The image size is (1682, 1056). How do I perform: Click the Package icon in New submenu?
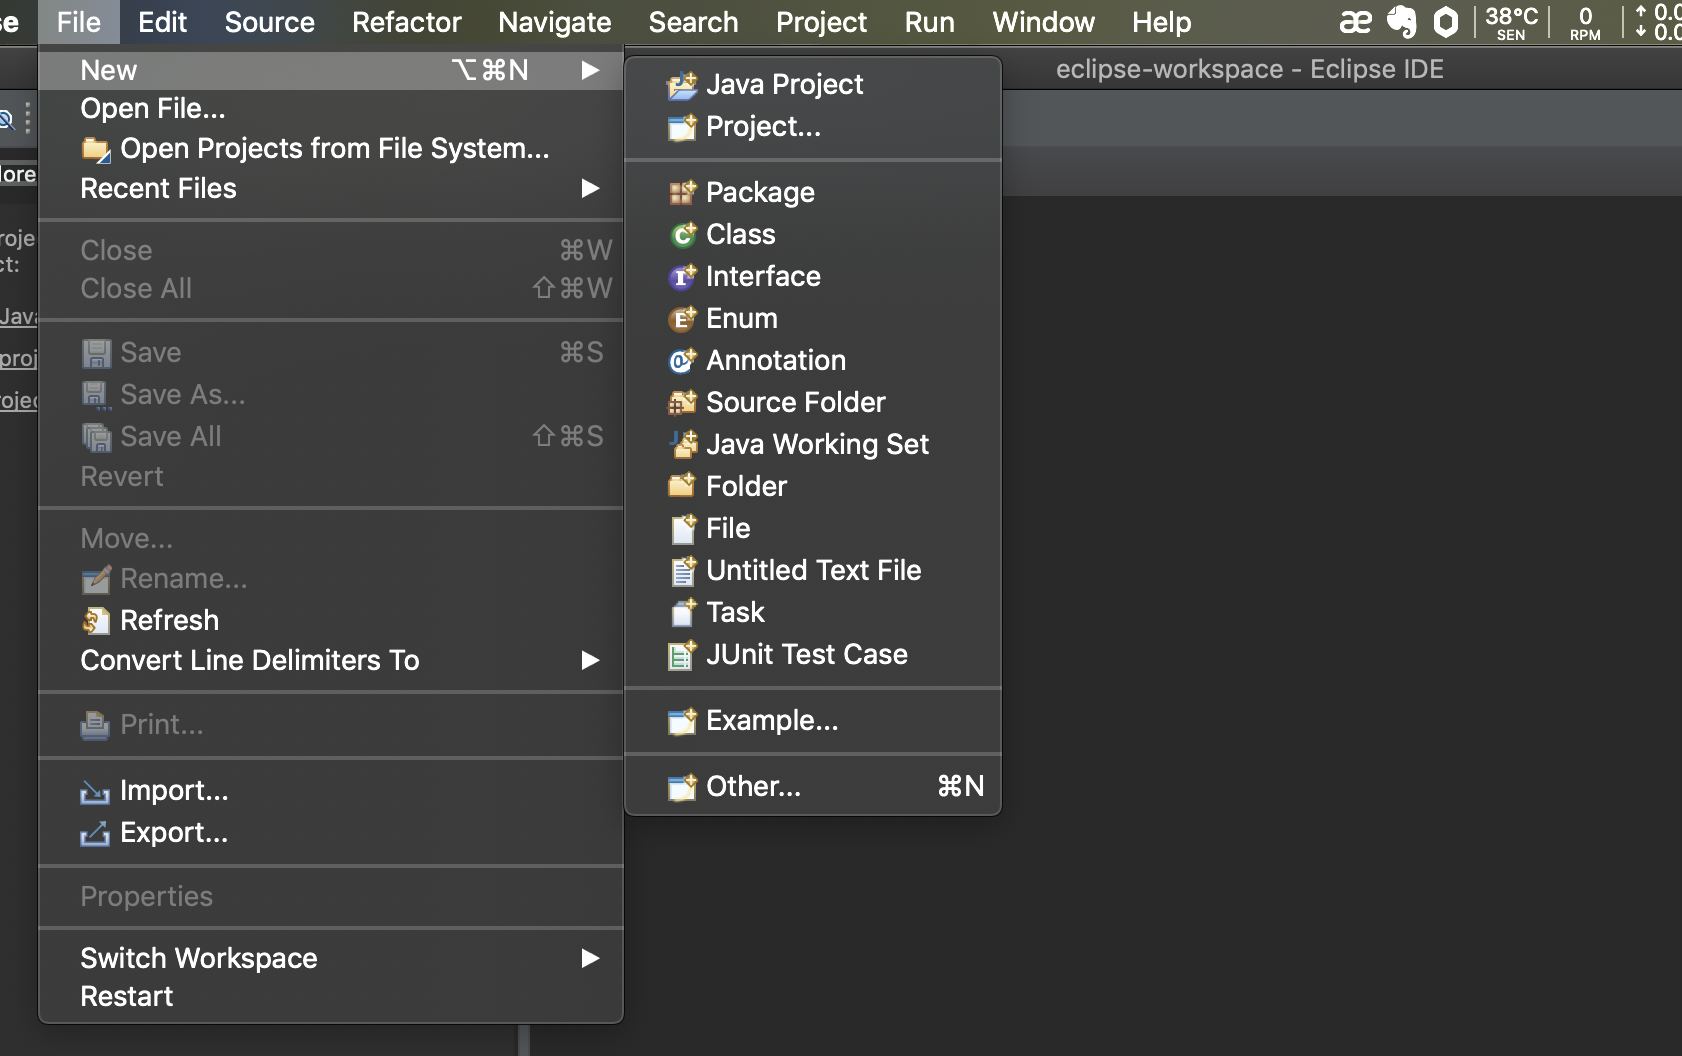click(682, 193)
